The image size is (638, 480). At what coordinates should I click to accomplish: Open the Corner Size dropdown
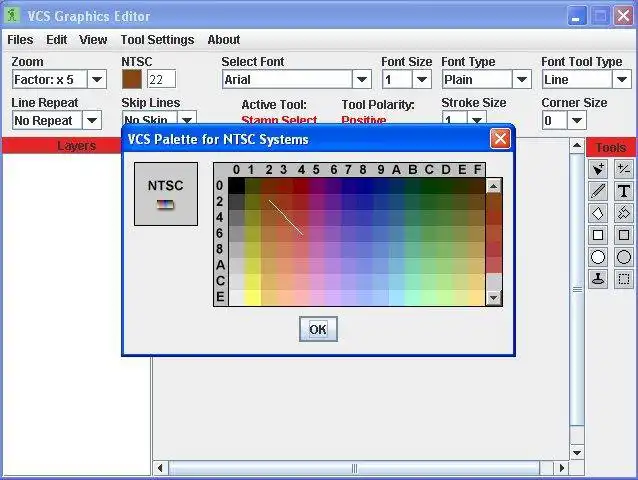coord(577,120)
